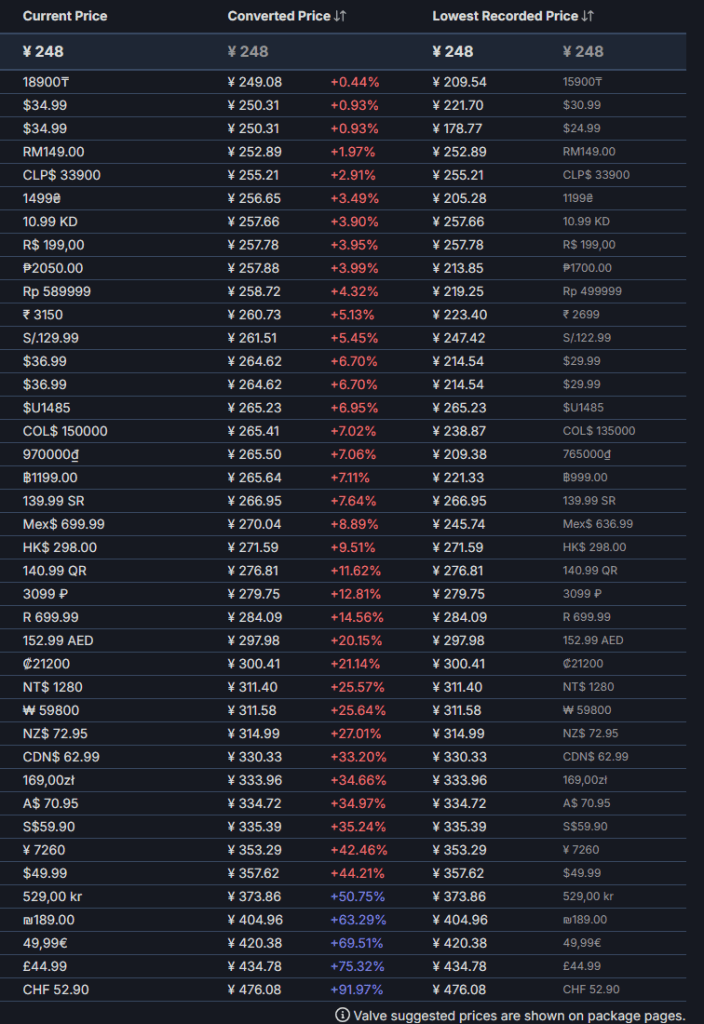Click the Current Price column header

coord(65,16)
